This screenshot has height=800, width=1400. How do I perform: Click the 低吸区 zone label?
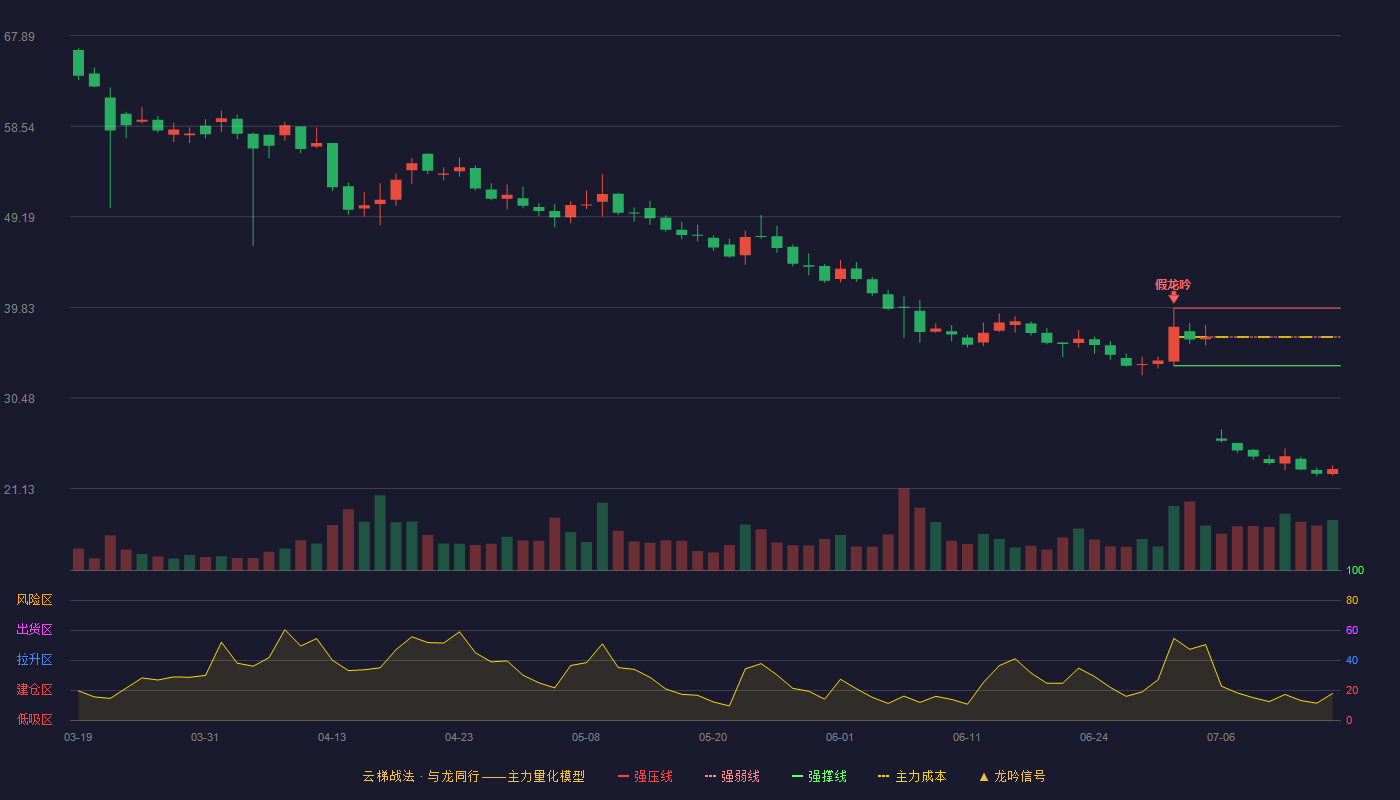point(34,719)
